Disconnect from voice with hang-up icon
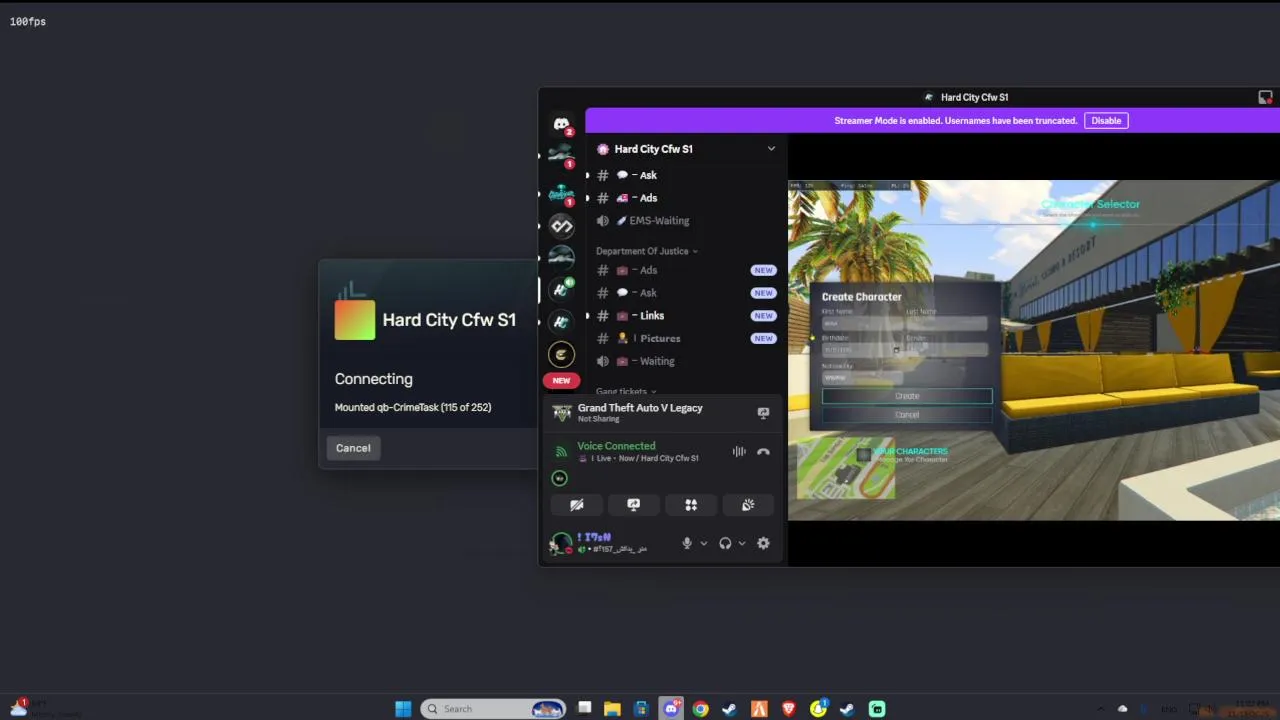1280x720 pixels. (763, 452)
